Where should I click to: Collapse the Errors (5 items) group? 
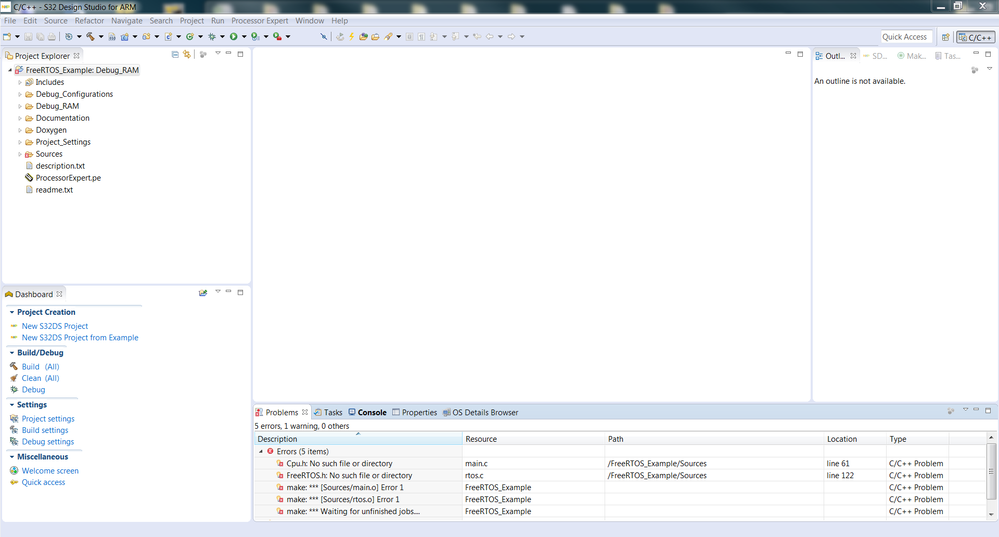(261, 451)
